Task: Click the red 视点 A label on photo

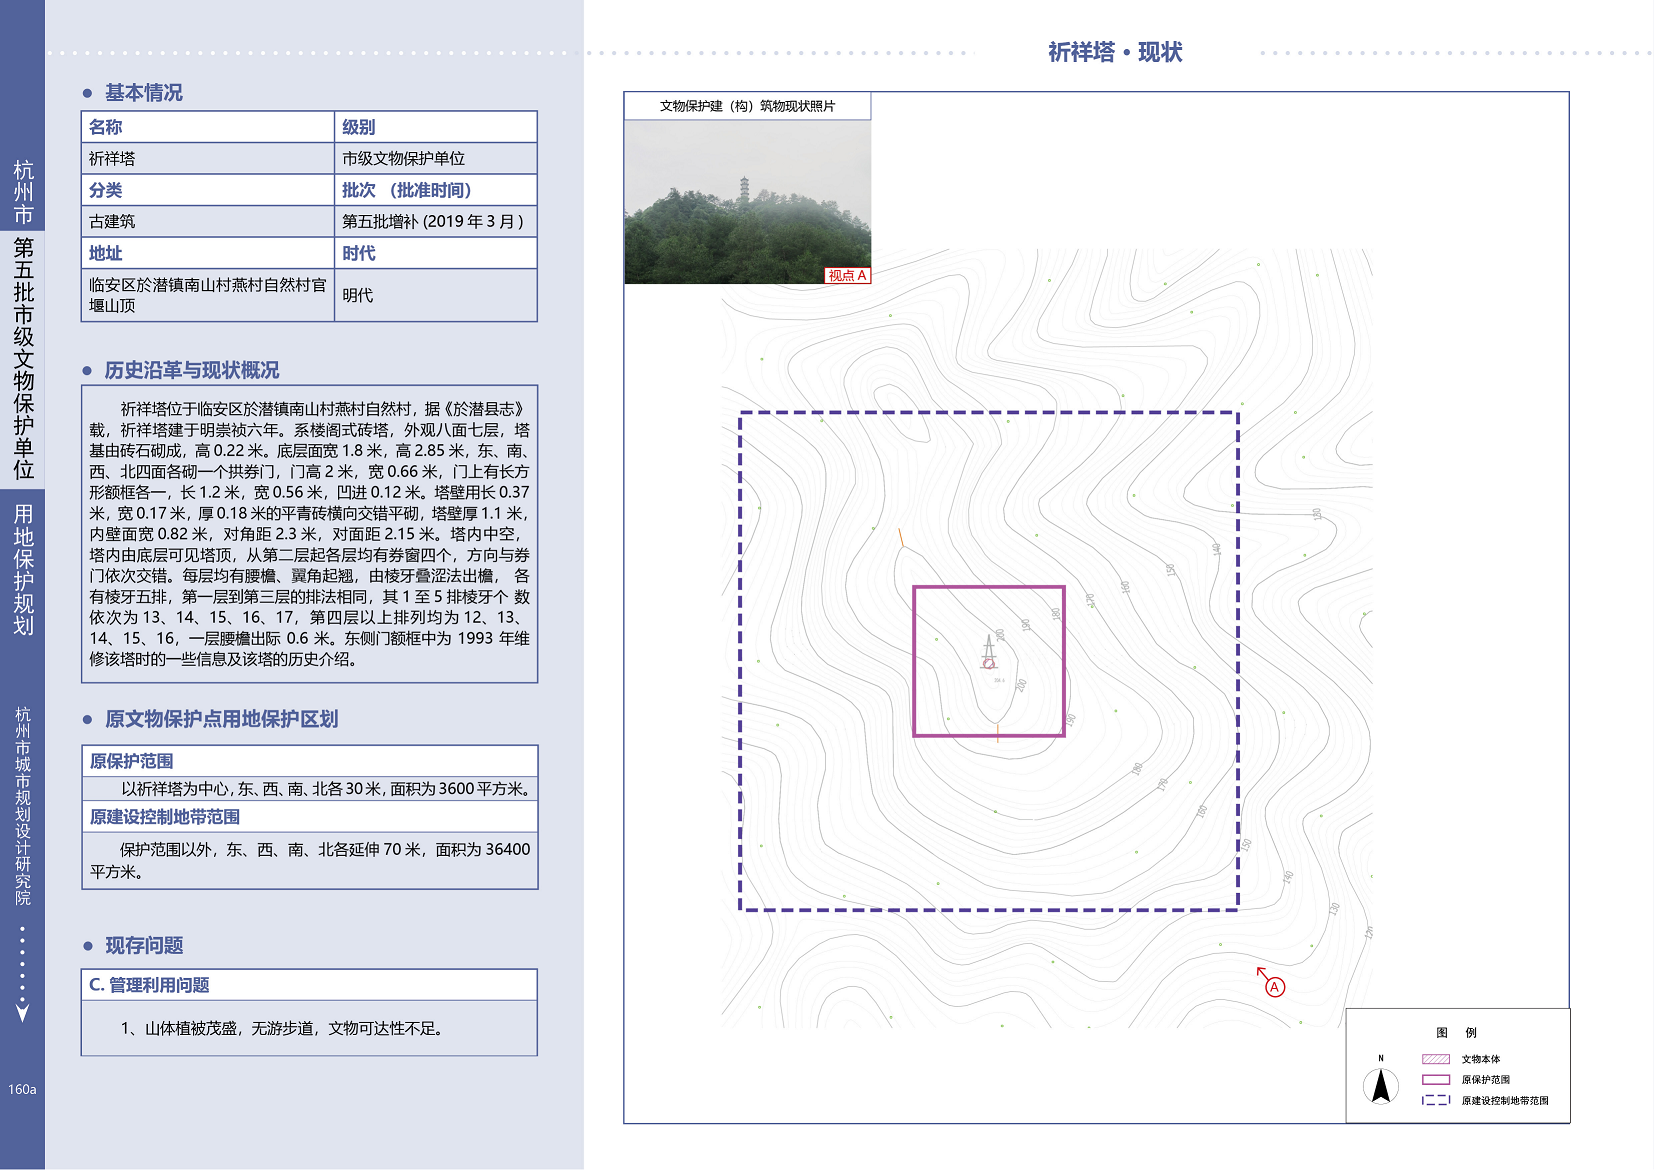Action: (847, 275)
